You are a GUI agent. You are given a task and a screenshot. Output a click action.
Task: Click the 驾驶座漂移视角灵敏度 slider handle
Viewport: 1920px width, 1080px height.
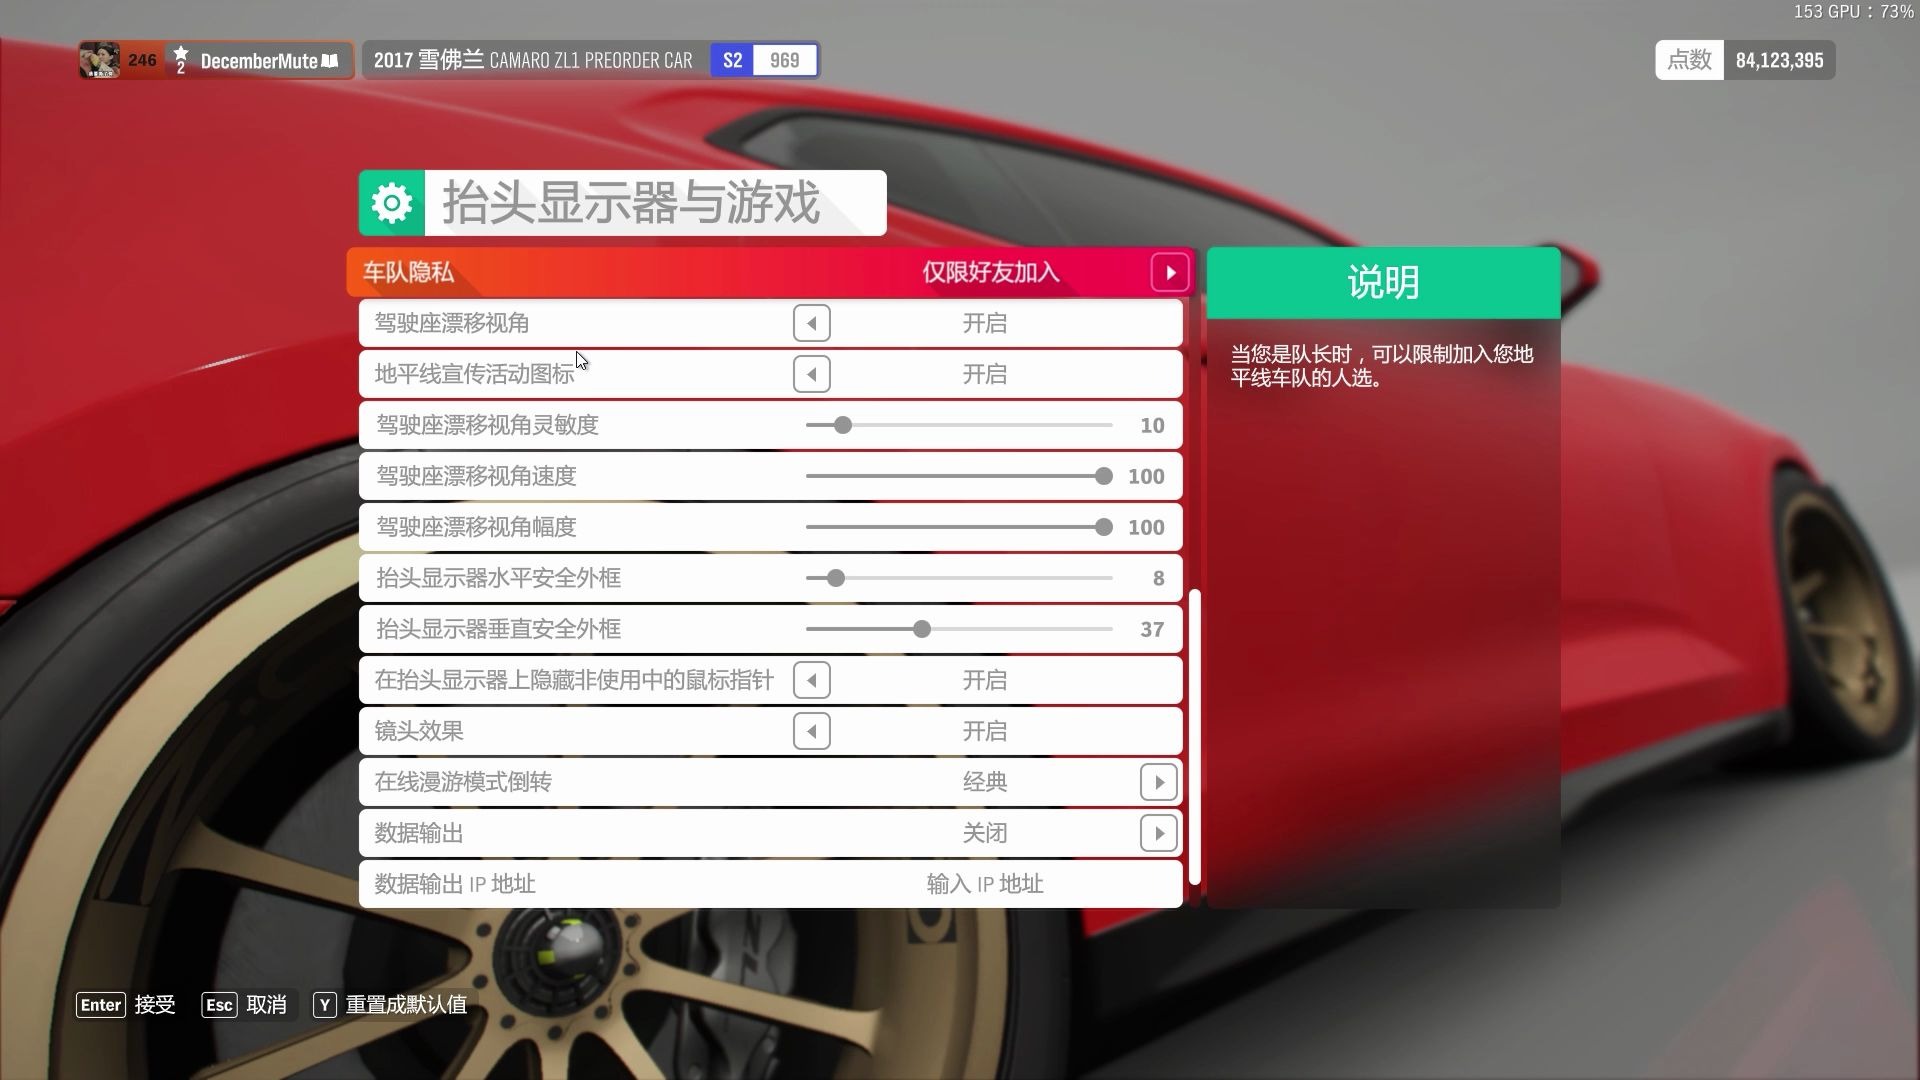point(843,425)
